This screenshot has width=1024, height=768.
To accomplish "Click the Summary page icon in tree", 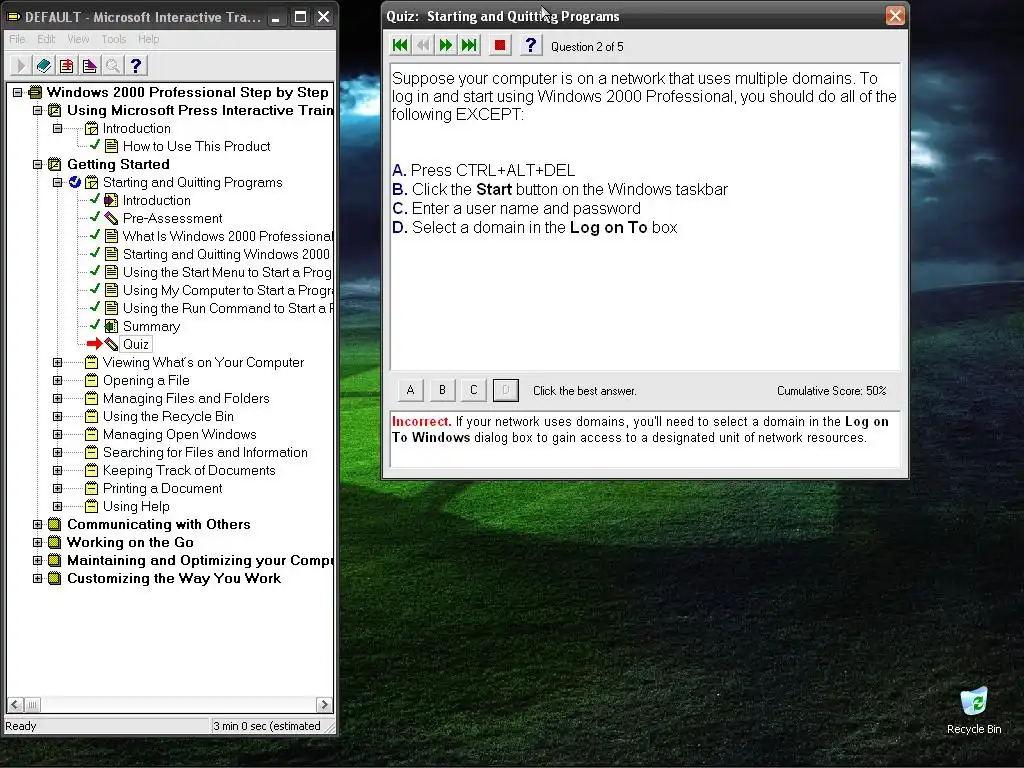I will [x=112, y=327].
